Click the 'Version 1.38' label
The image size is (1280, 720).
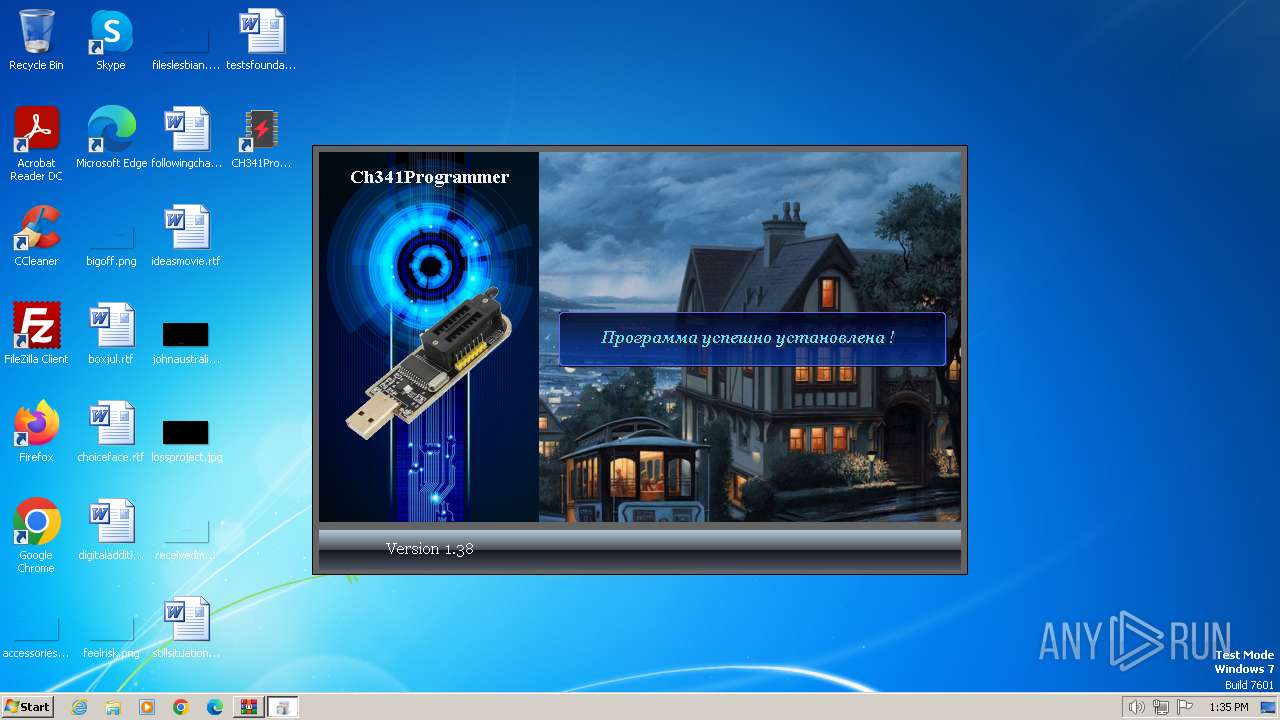(430, 549)
